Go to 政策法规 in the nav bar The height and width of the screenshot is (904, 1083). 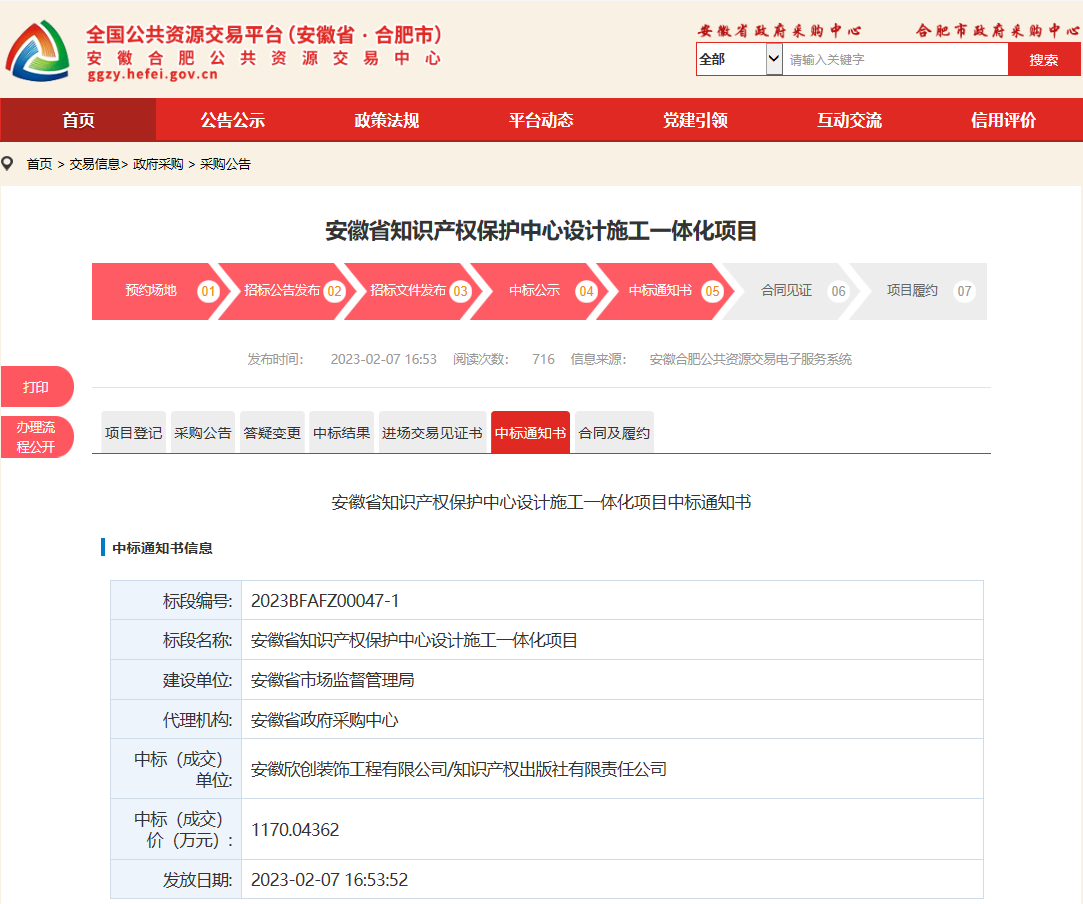coord(387,120)
